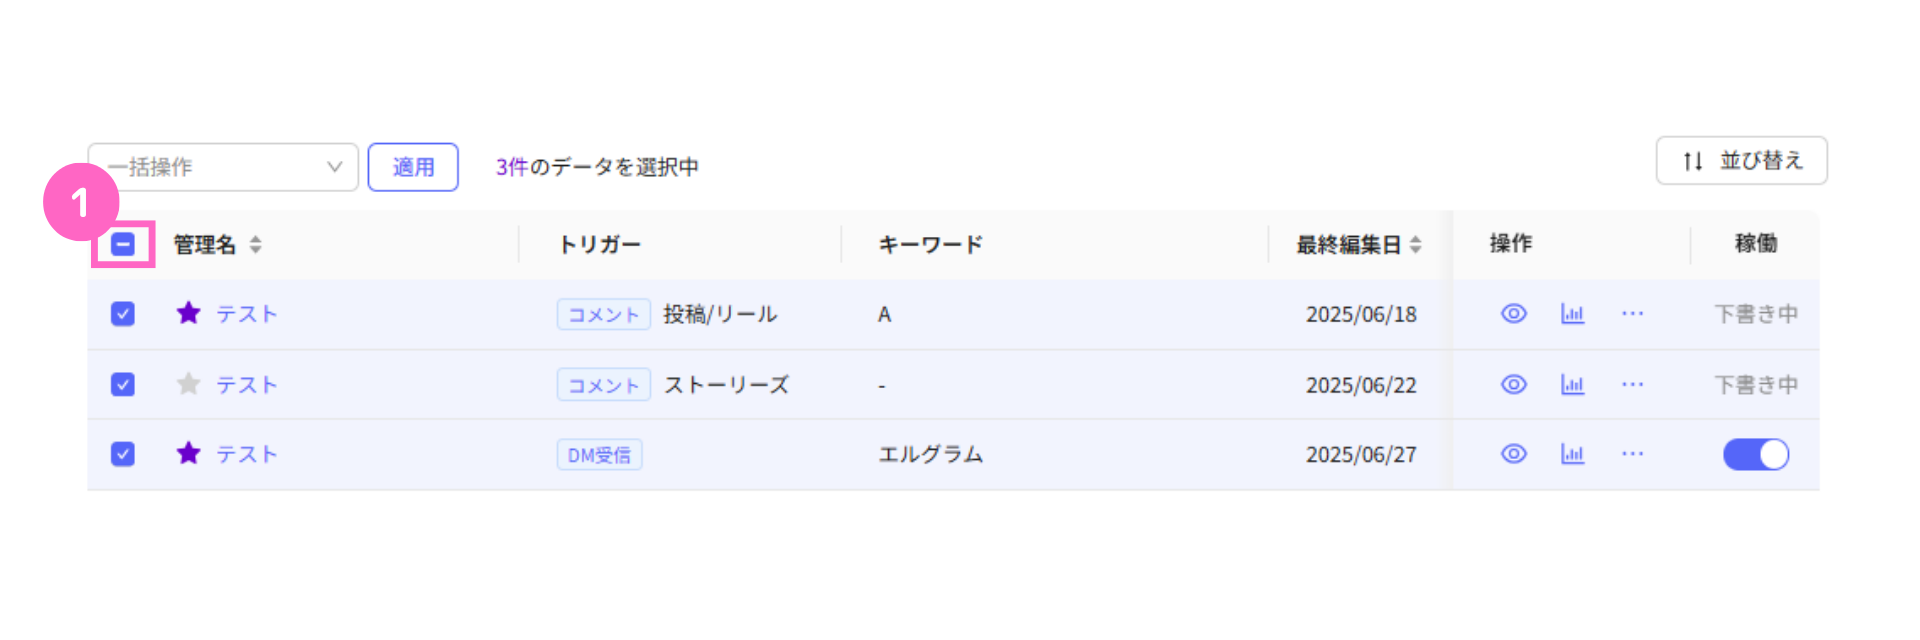Viewport: 1920px width, 640px height.
Task: Open the 一括操作 dropdown
Action: pos(223,167)
